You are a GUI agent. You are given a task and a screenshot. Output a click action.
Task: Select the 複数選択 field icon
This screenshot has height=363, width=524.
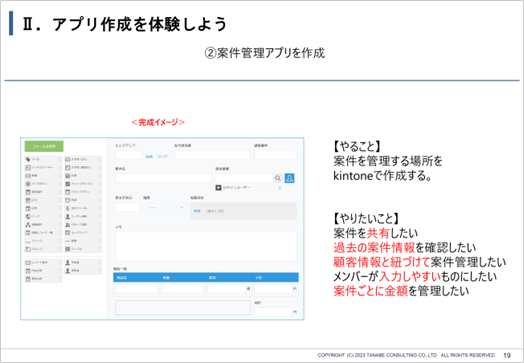pos(28,192)
